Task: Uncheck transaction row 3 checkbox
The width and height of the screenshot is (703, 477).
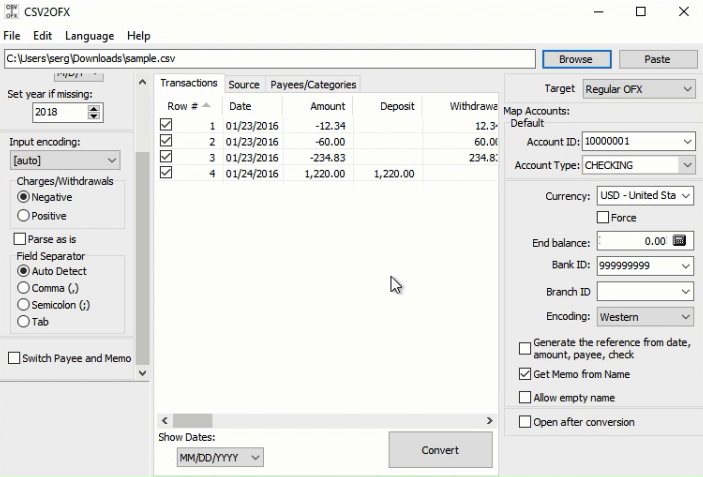Action: tap(166, 156)
